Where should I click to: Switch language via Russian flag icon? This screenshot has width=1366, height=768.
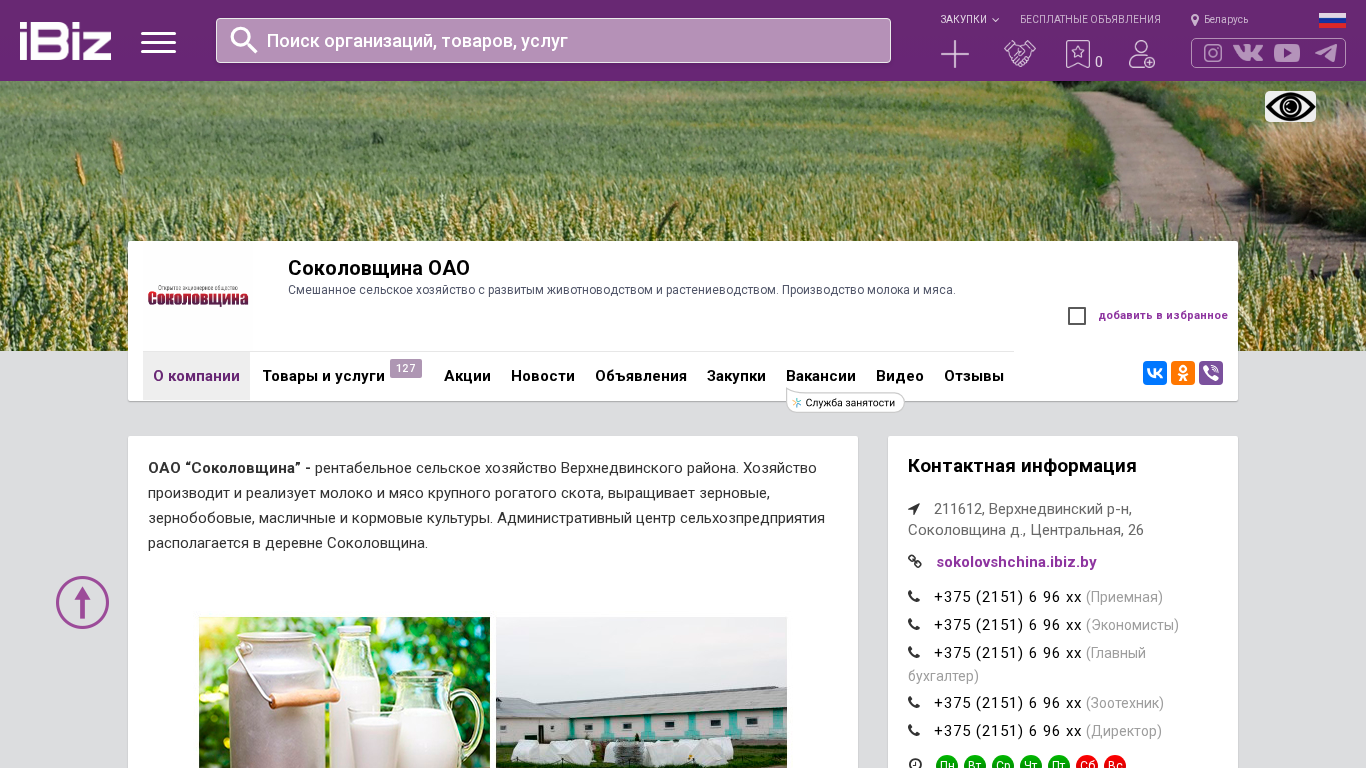tap(1332, 20)
